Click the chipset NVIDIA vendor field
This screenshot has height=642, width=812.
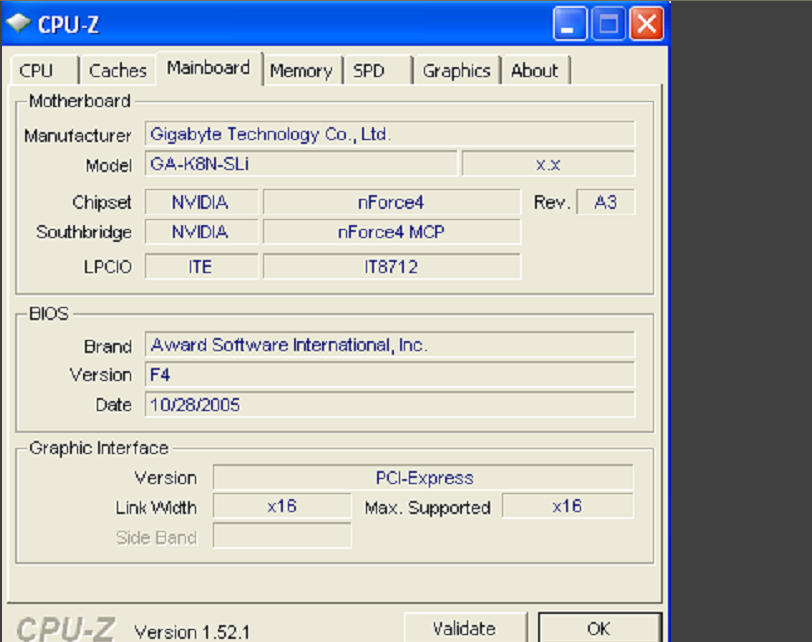[x=201, y=202]
